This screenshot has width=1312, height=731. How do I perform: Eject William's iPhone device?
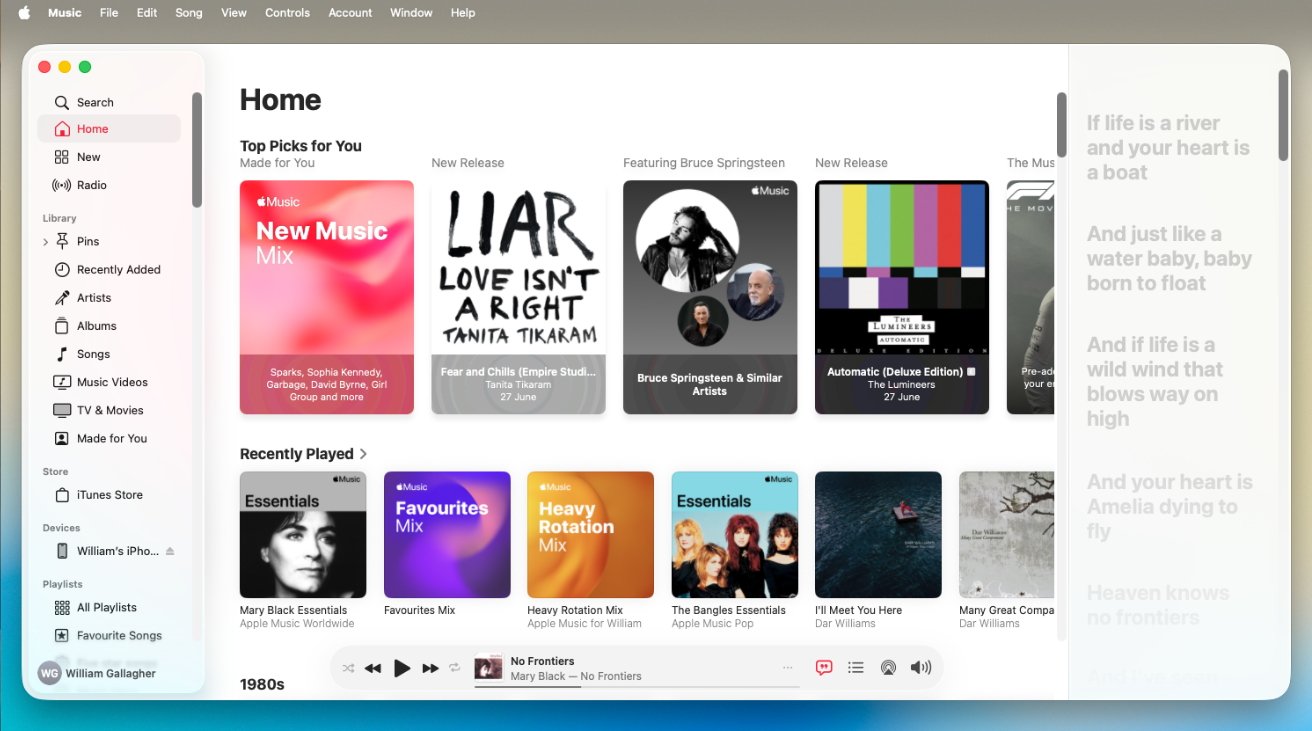point(170,551)
